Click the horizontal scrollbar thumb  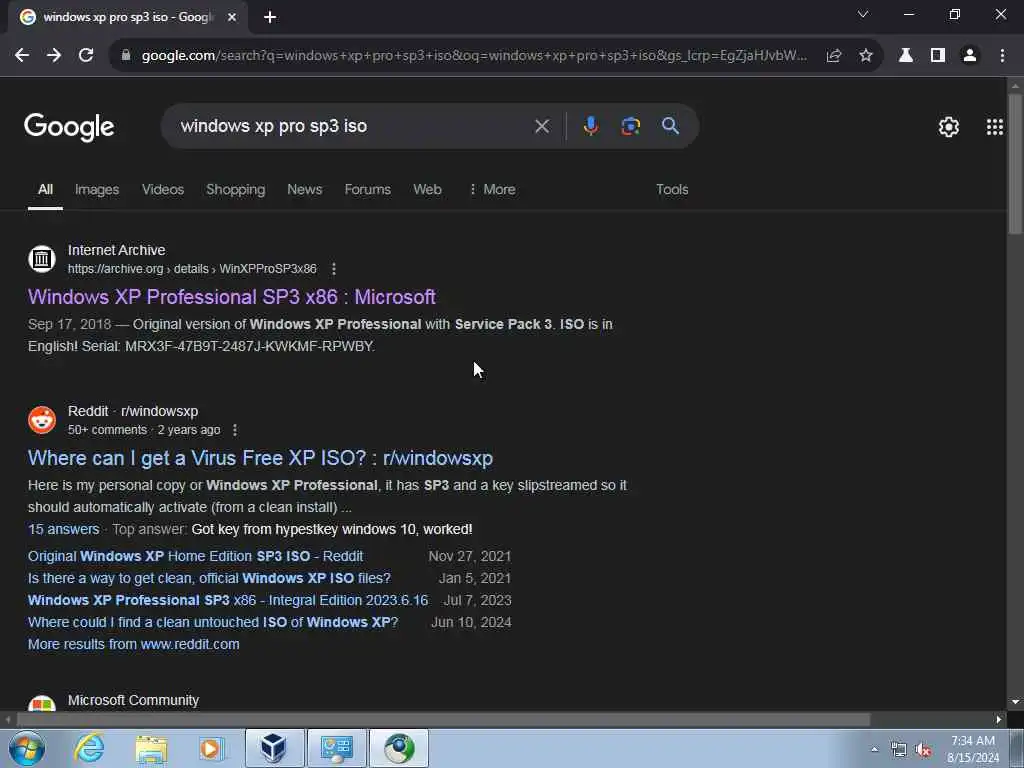443,720
